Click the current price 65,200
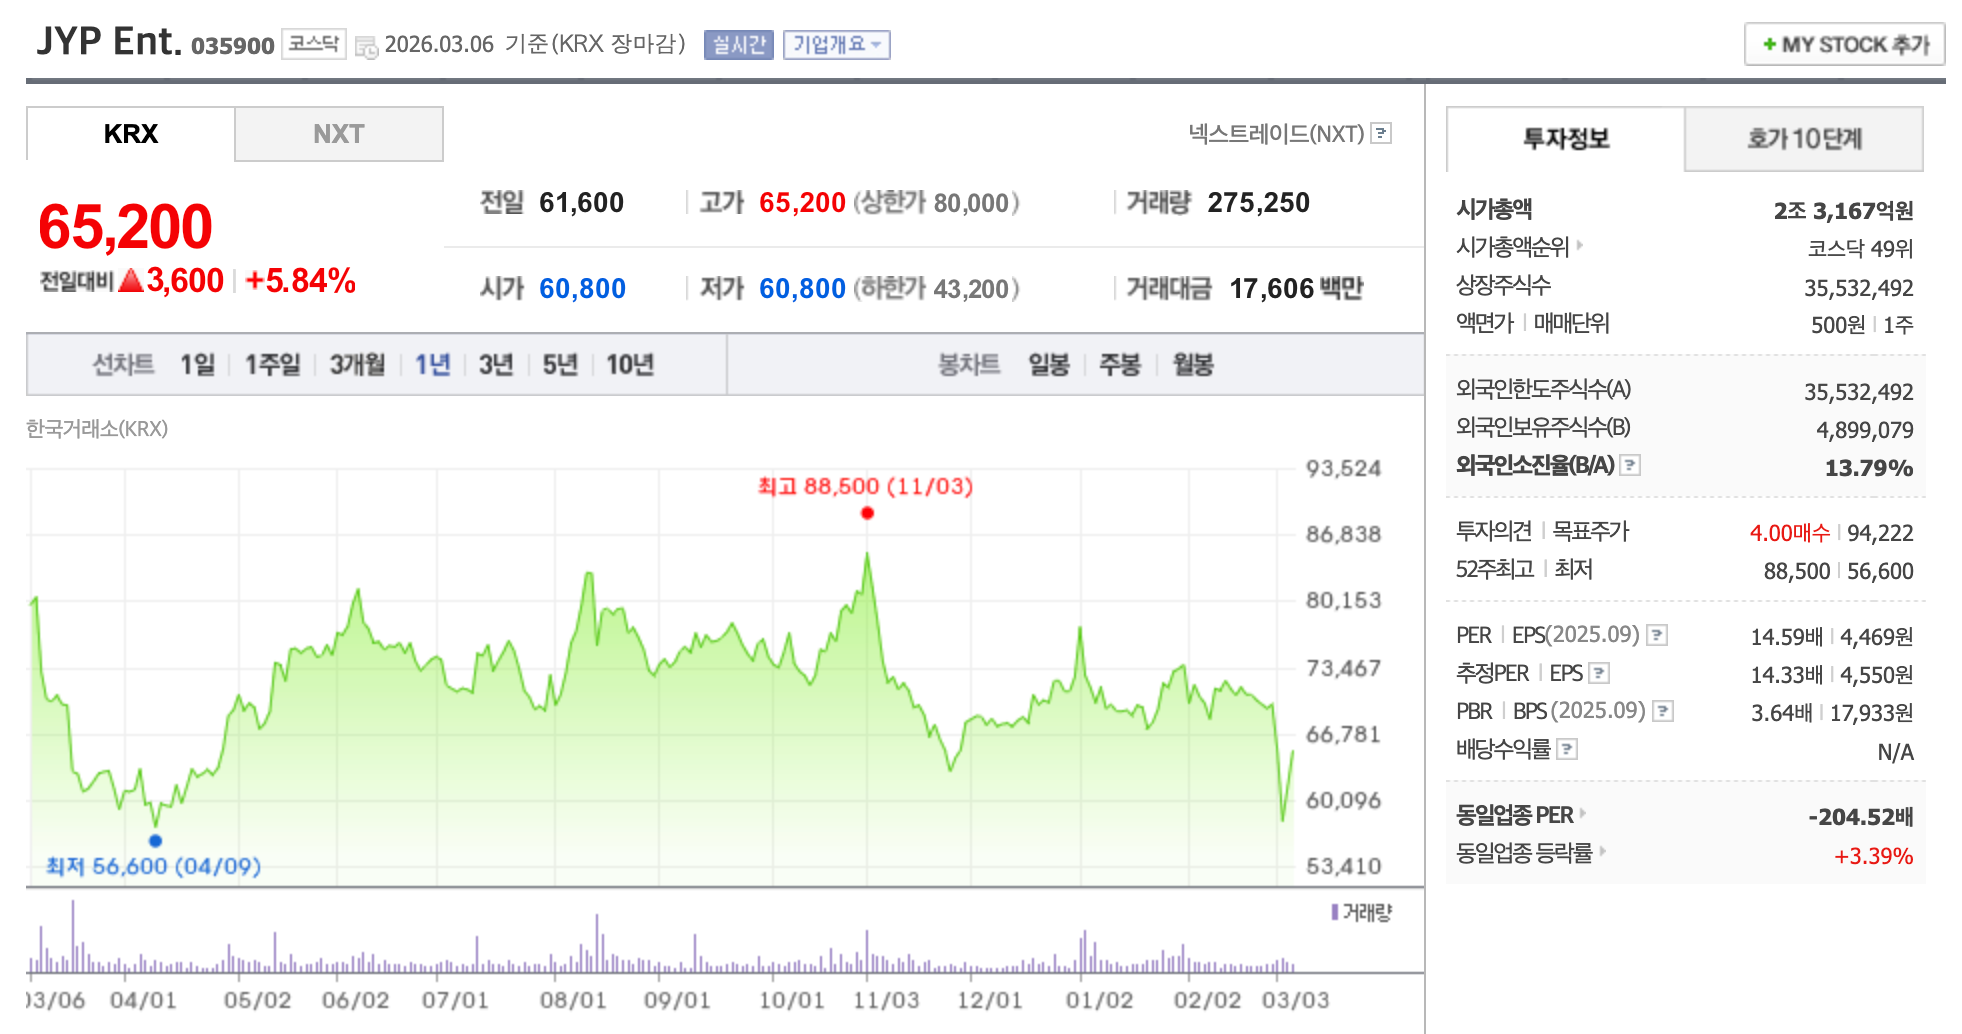The height and width of the screenshot is (1034, 1962). coord(125,227)
